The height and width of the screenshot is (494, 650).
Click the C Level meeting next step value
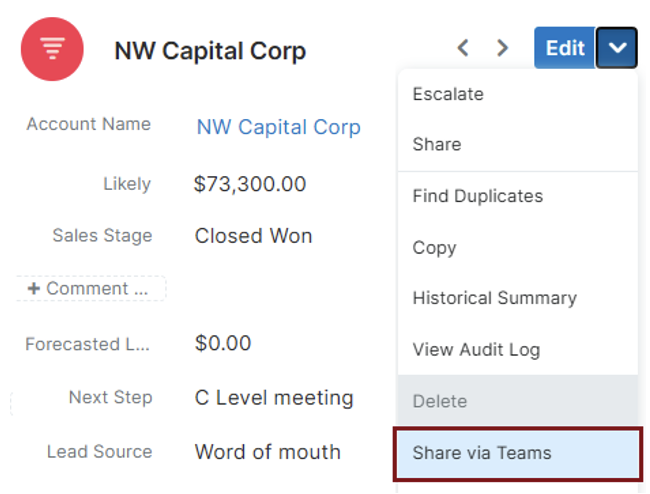(274, 397)
